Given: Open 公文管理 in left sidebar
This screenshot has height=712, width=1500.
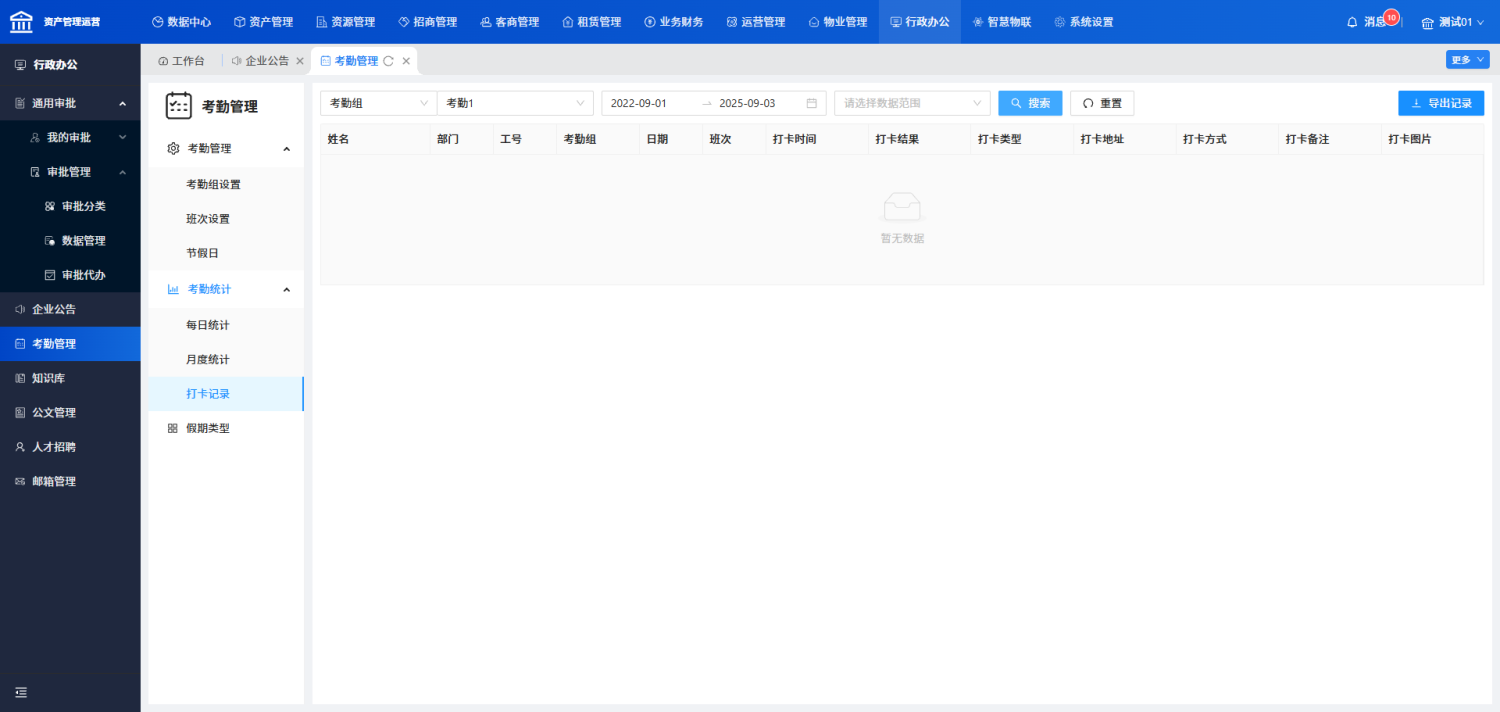Looking at the screenshot, I should tap(70, 412).
